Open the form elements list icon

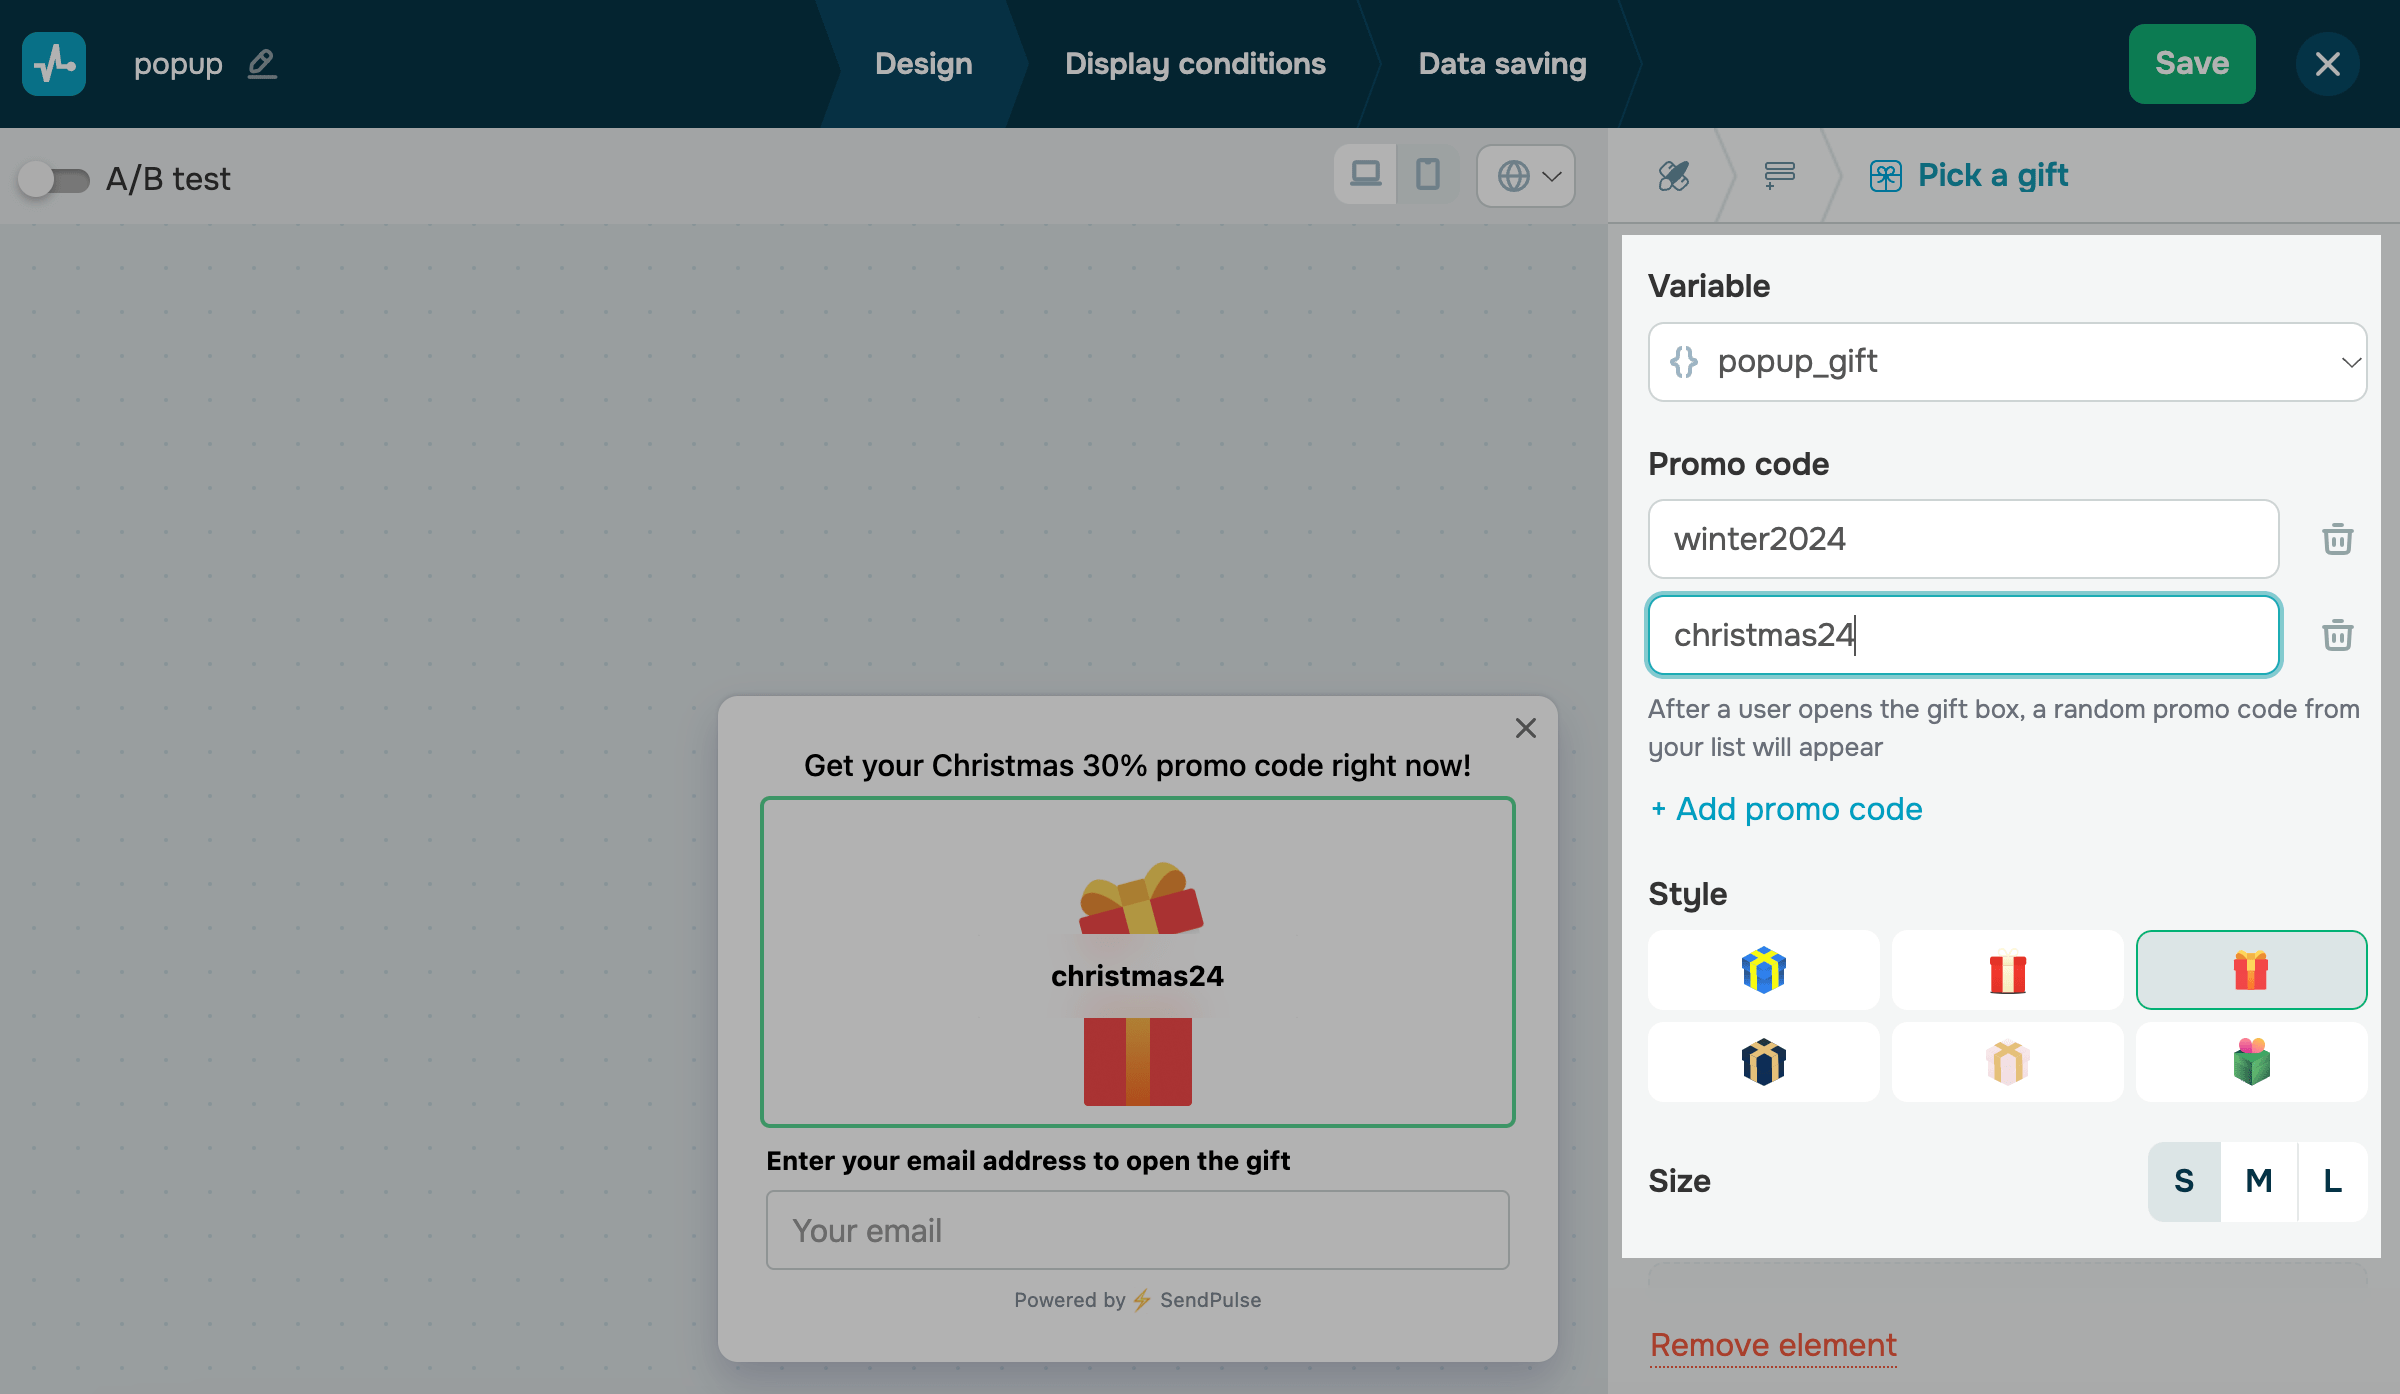[1779, 176]
